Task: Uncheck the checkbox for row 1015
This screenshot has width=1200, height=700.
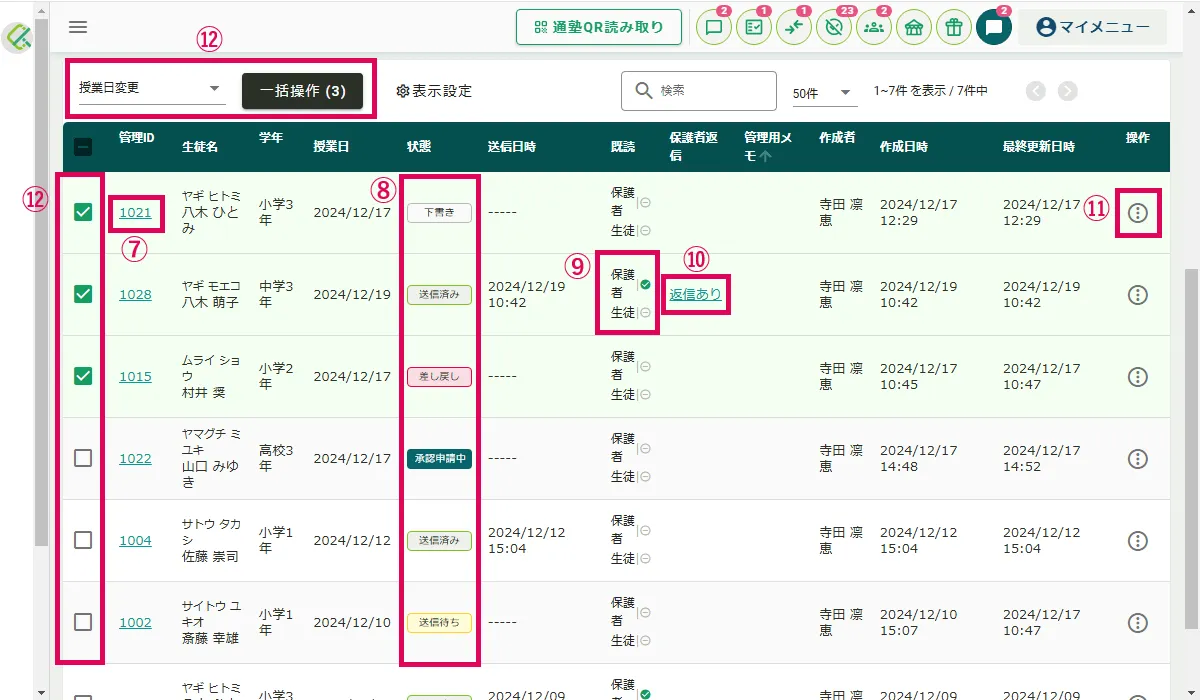Action: point(83,377)
